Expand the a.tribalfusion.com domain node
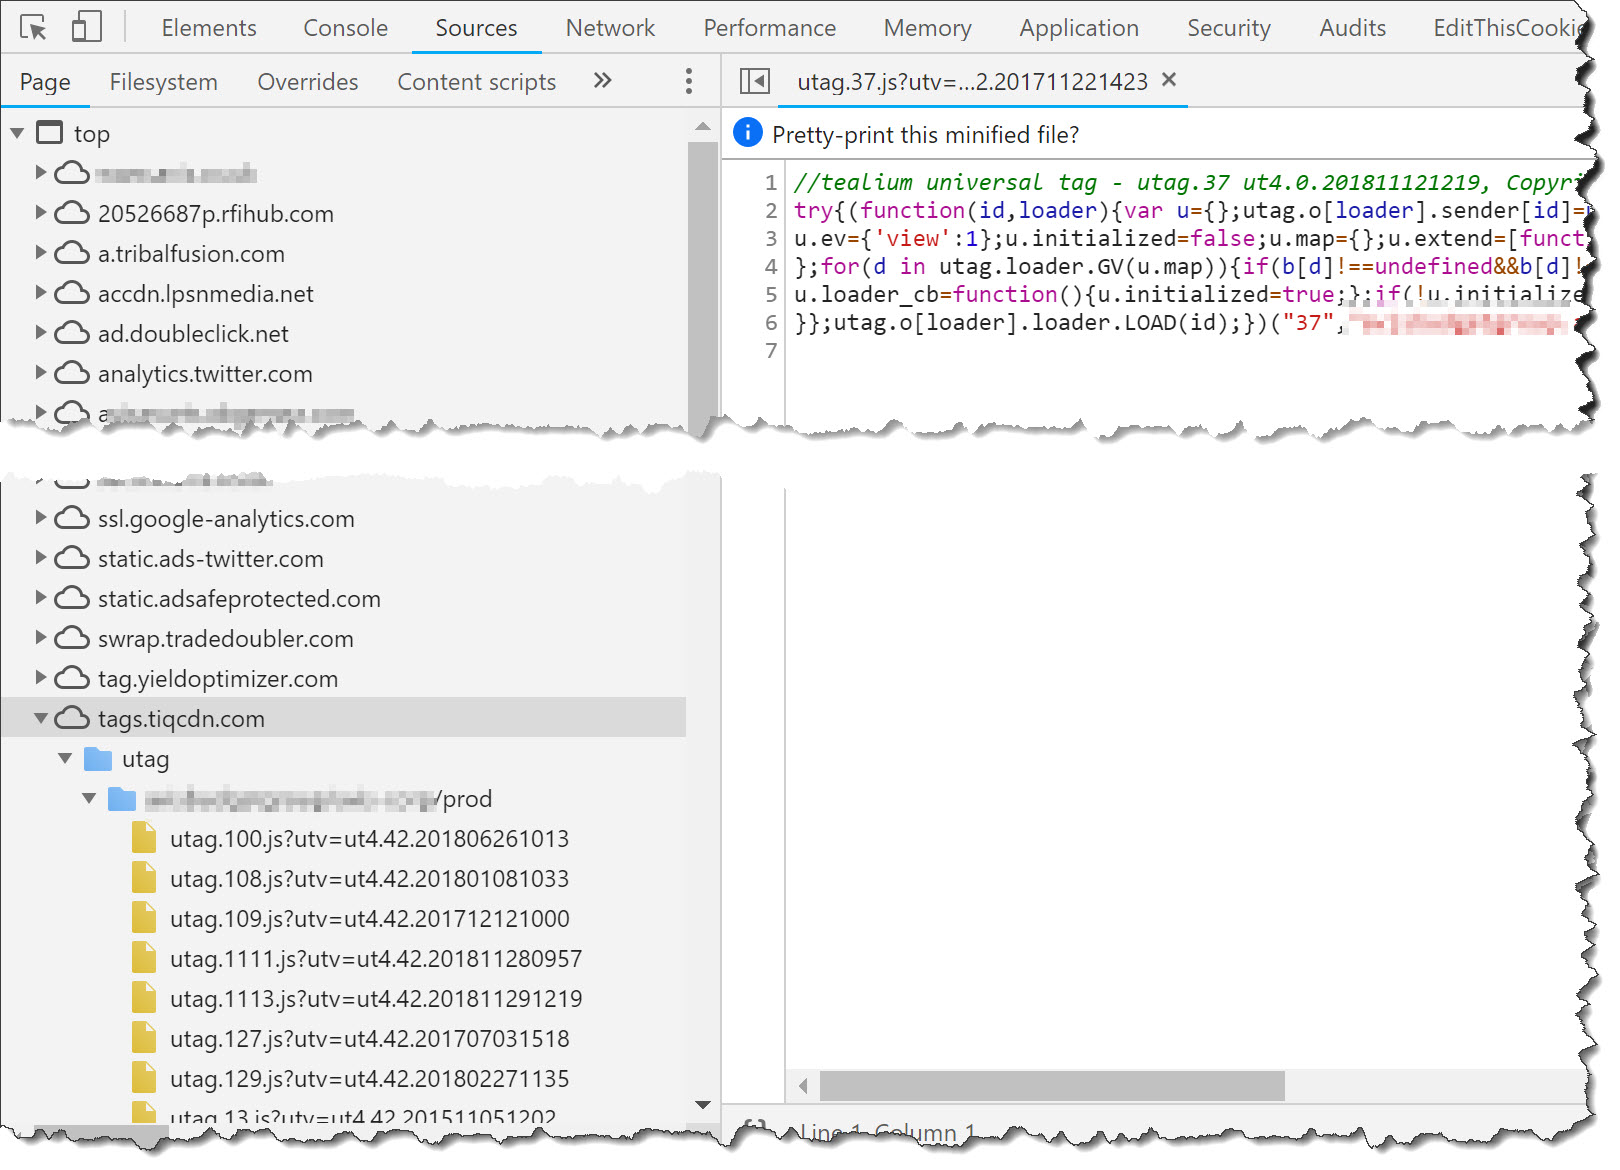 coord(41,252)
